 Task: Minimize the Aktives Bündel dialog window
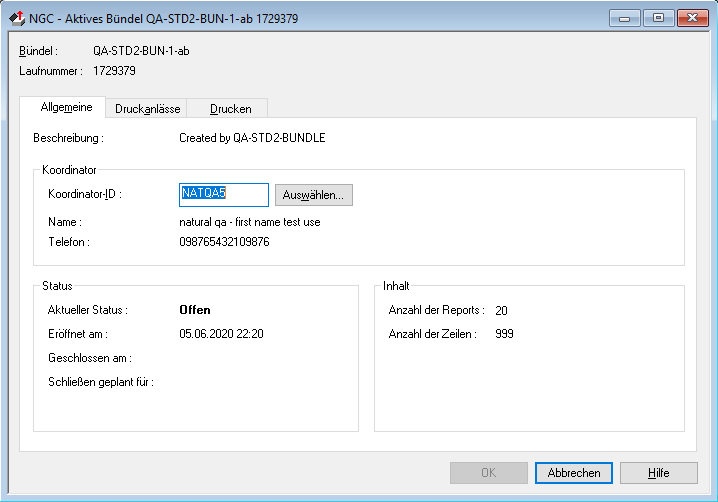tap(627, 18)
